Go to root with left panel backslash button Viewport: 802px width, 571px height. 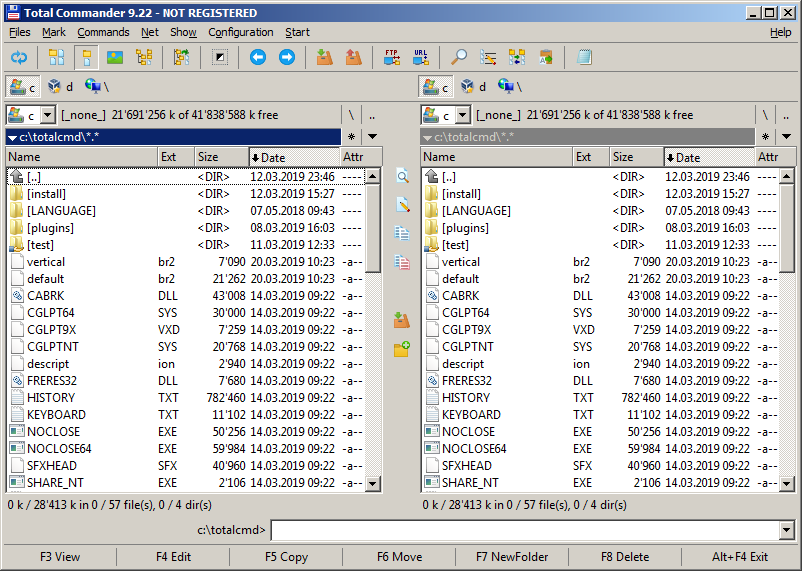click(351, 115)
